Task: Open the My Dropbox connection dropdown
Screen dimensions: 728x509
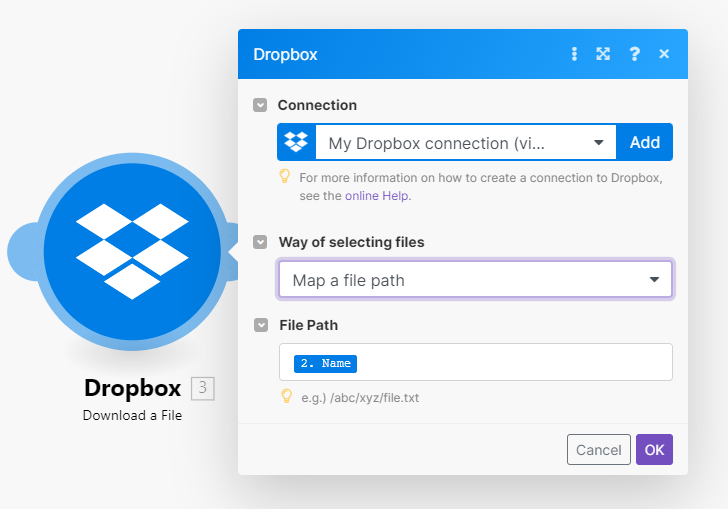Action: point(466,143)
